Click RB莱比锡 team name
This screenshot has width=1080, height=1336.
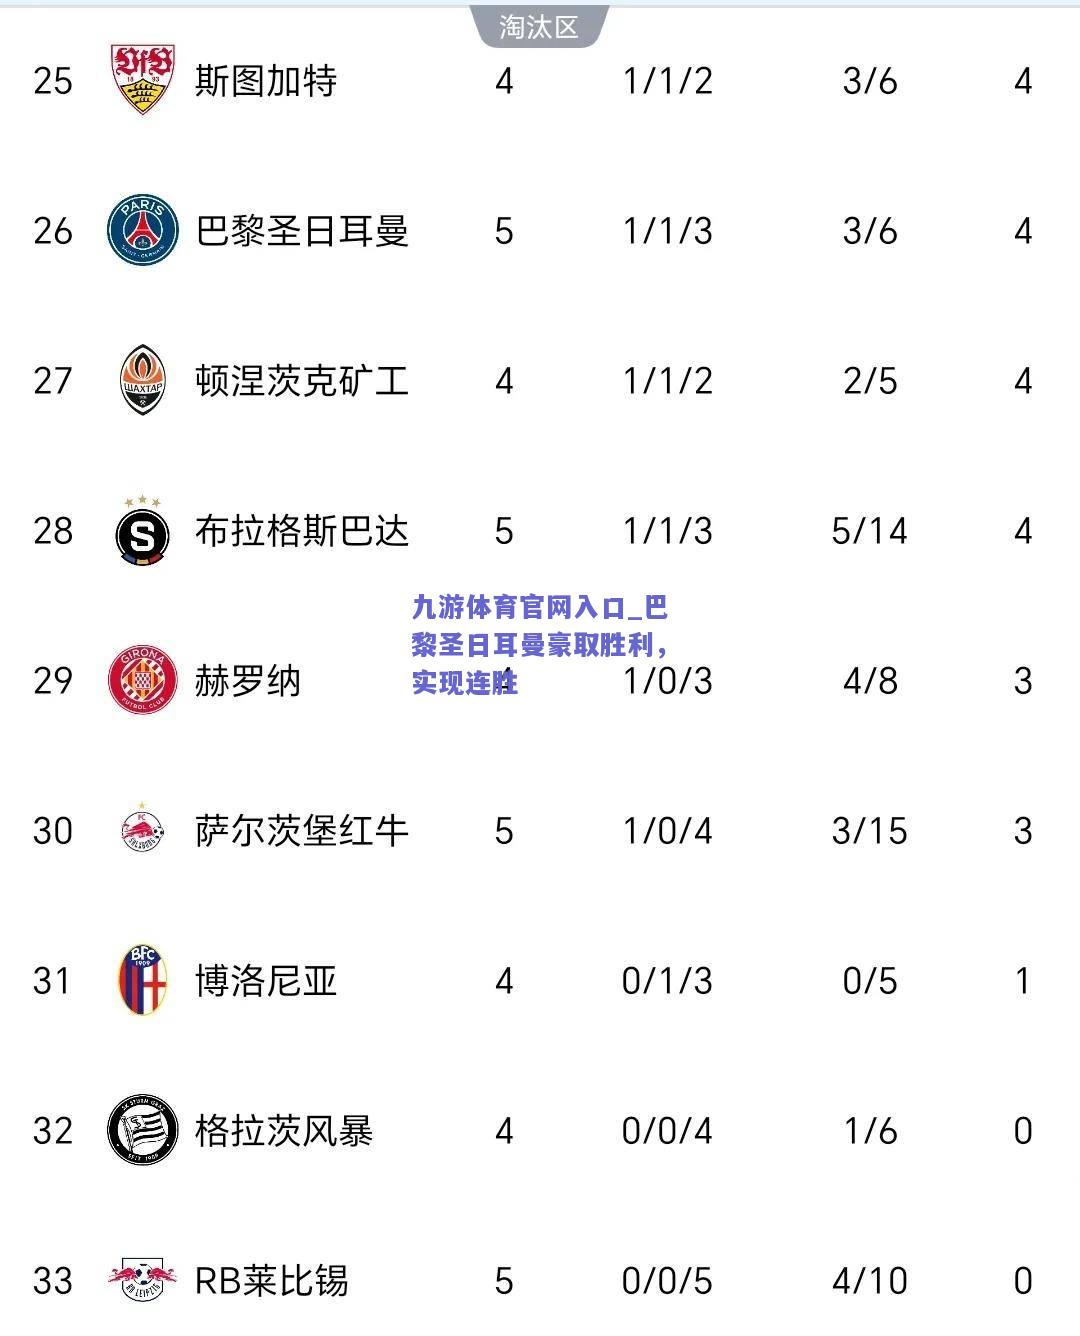271,1281
